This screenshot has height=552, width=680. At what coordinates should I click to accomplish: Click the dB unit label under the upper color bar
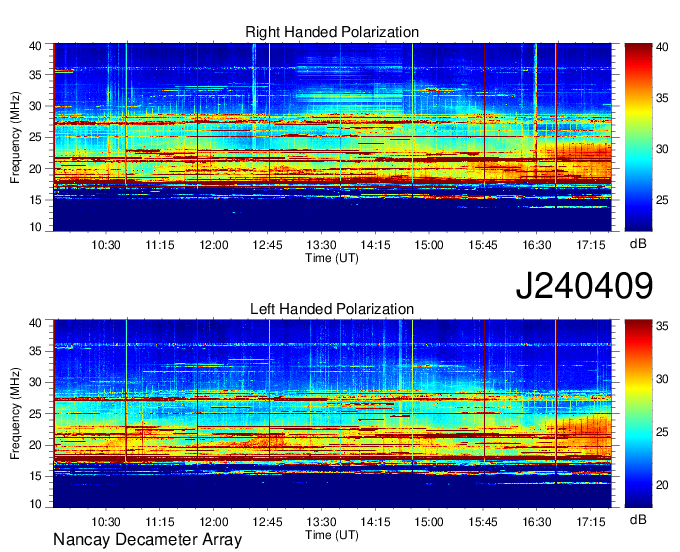[638, 244]
